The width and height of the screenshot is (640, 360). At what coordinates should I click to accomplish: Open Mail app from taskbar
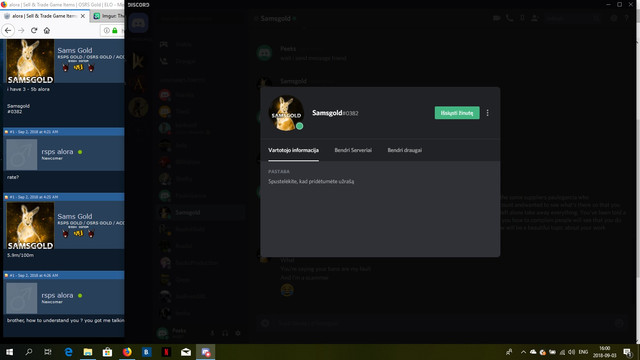click(186, 352)
